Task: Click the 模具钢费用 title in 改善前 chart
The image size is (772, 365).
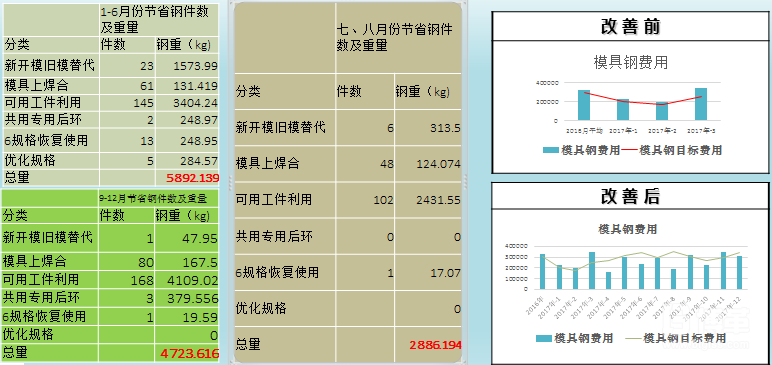Action: click(x=631, y=62)
